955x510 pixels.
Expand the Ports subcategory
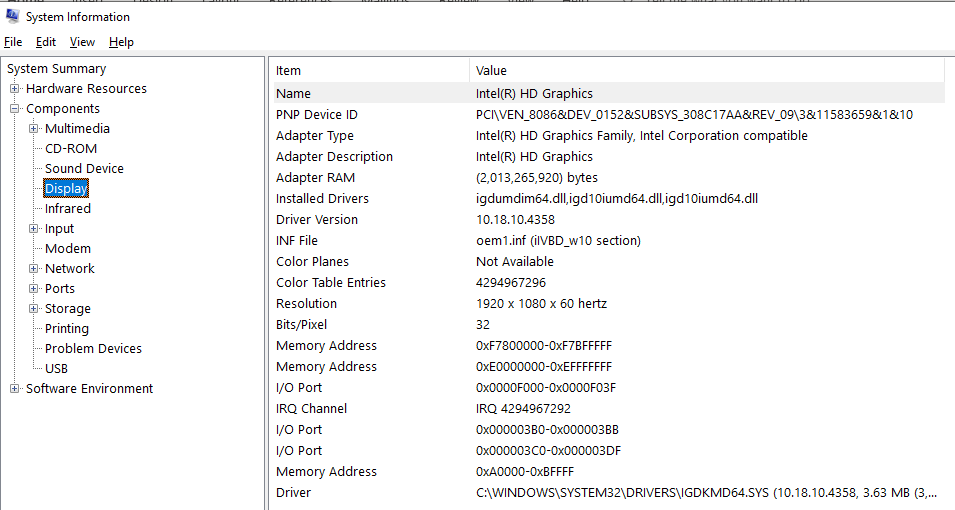coord(33,289)
